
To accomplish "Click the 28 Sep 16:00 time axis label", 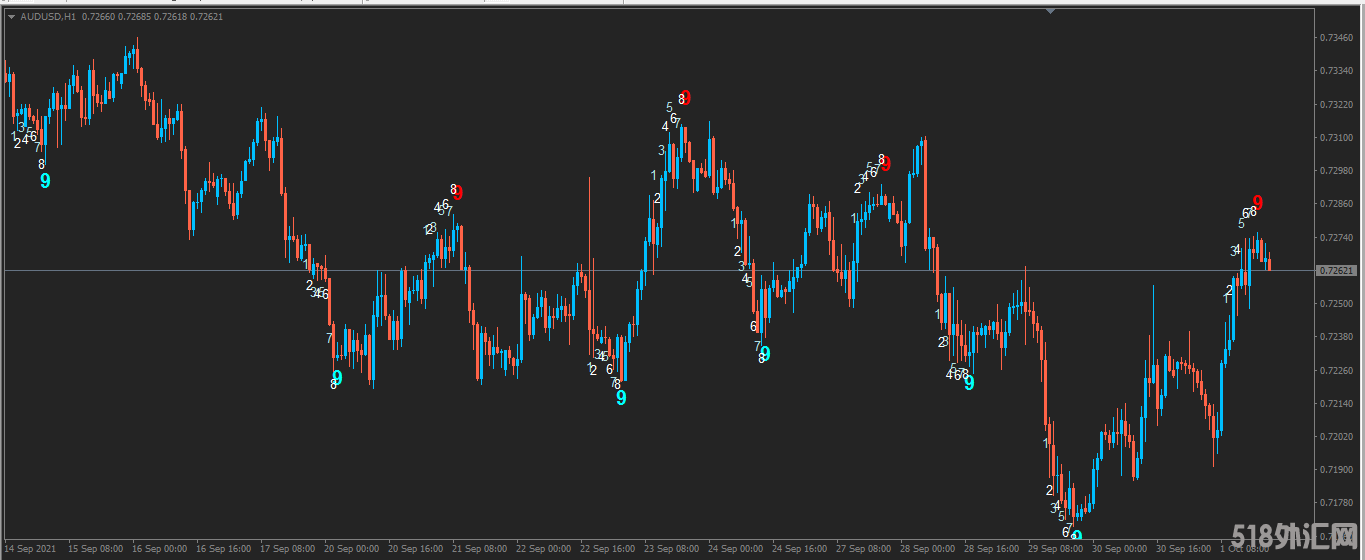I will point(992,549).
